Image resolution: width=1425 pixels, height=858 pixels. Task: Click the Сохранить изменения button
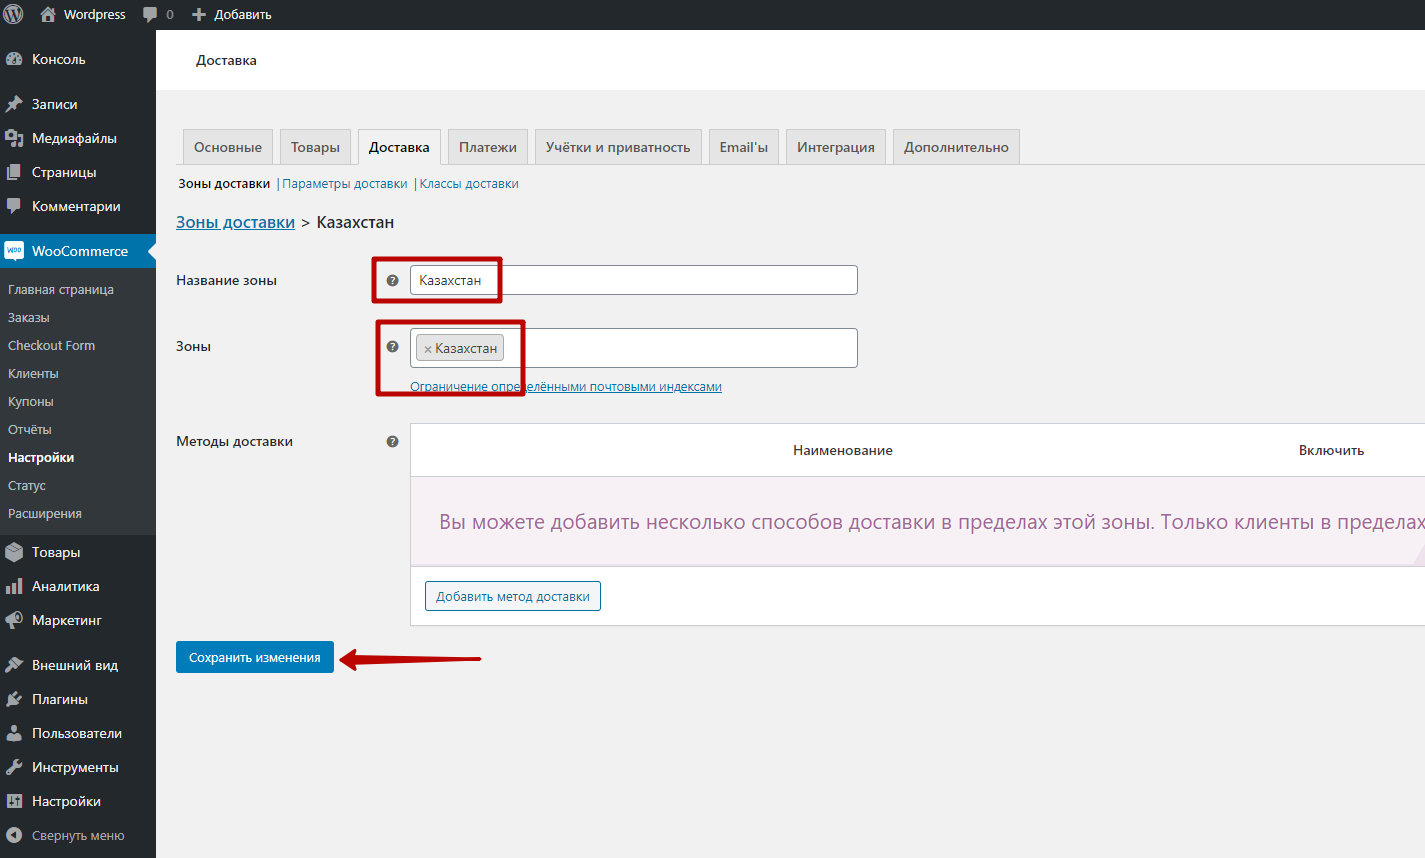[255, 657]
